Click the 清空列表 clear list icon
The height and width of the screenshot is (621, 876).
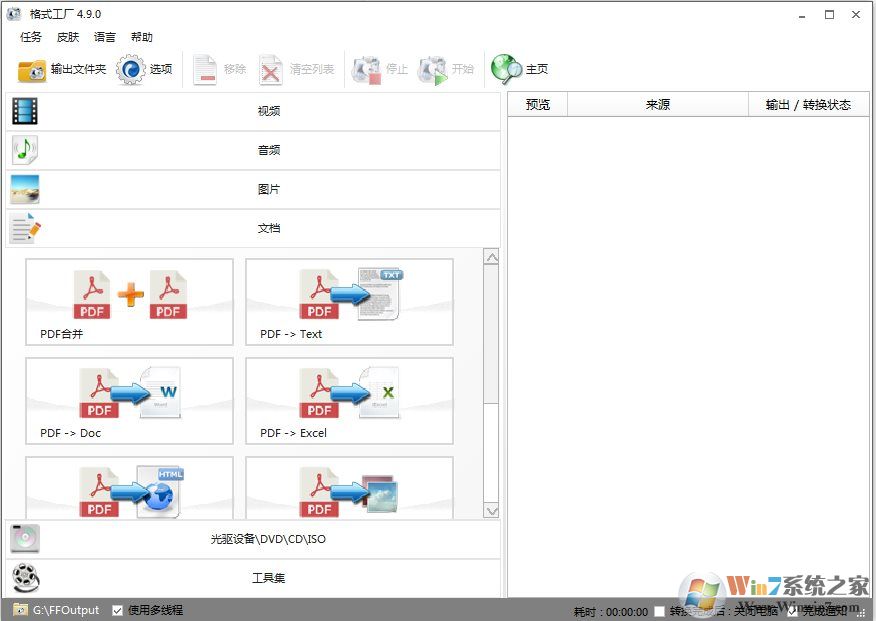click(270, 70)
